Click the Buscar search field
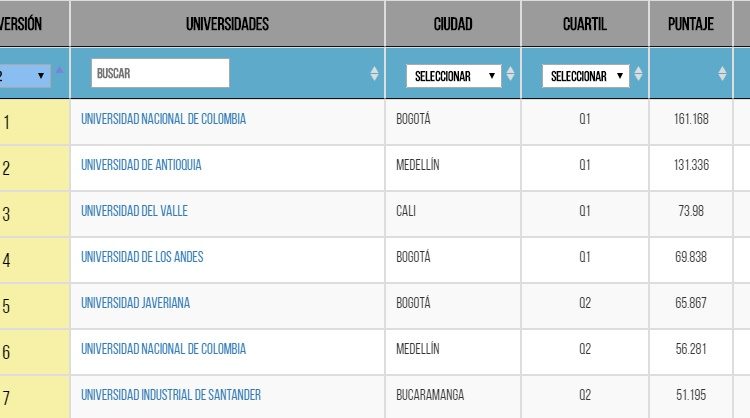This screenshot has height=418, width=750. tap(160, 73)
